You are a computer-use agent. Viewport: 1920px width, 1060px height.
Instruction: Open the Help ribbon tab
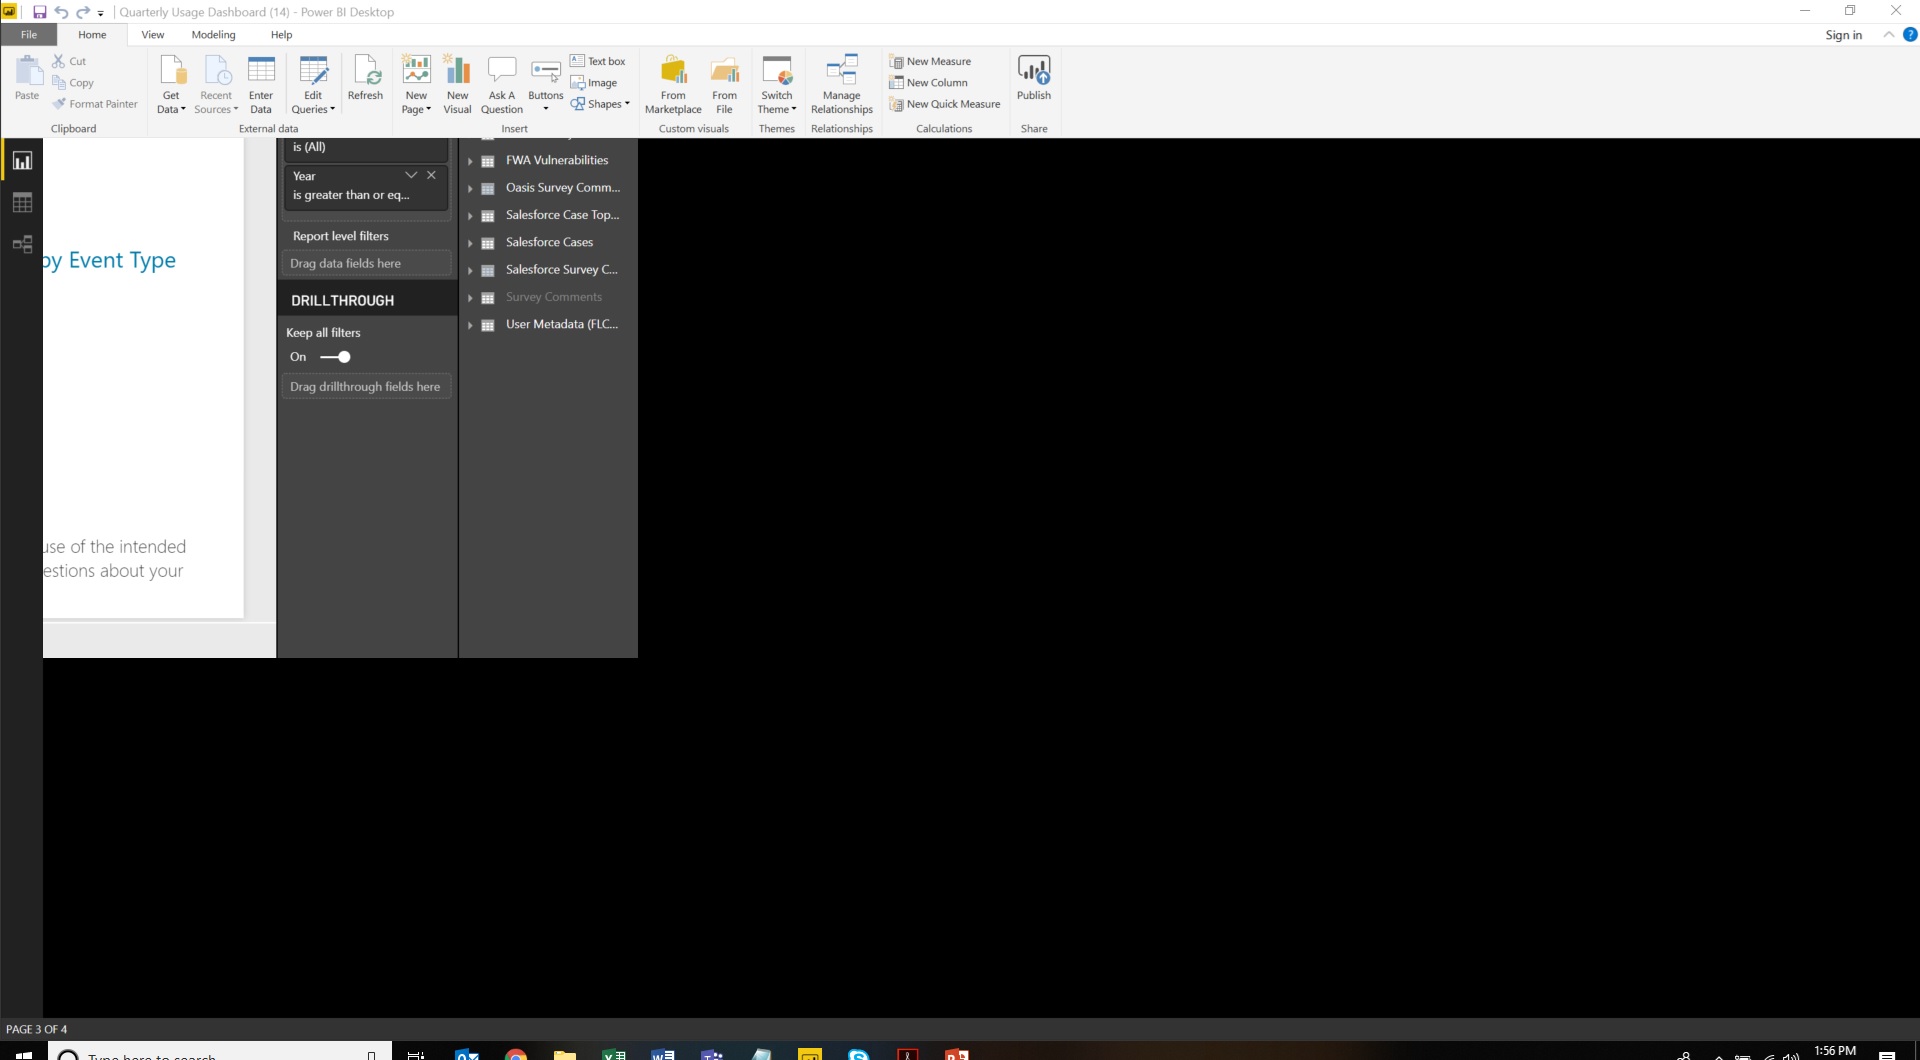(281, 34)
